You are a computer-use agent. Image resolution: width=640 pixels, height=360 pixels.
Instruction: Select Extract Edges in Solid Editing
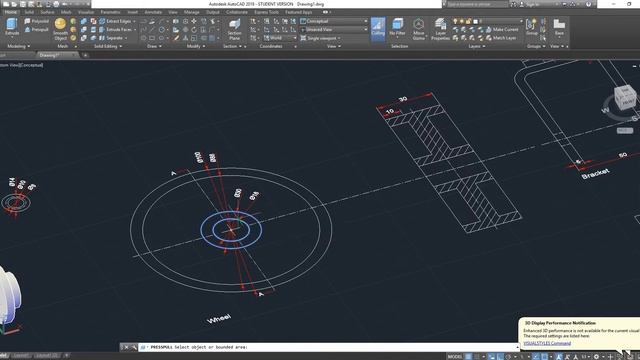pyautogui.click(x=117, y=21)
